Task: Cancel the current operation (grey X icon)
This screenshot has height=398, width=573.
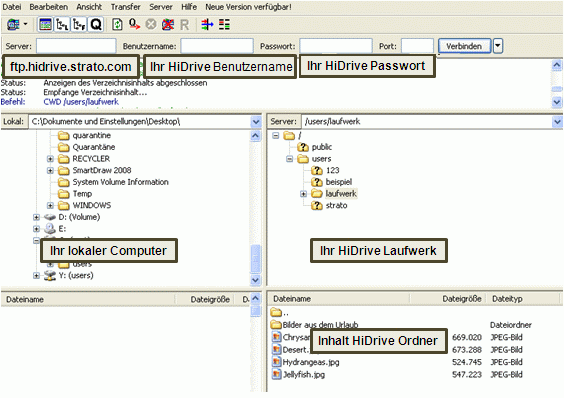Action: coord(151,25)
